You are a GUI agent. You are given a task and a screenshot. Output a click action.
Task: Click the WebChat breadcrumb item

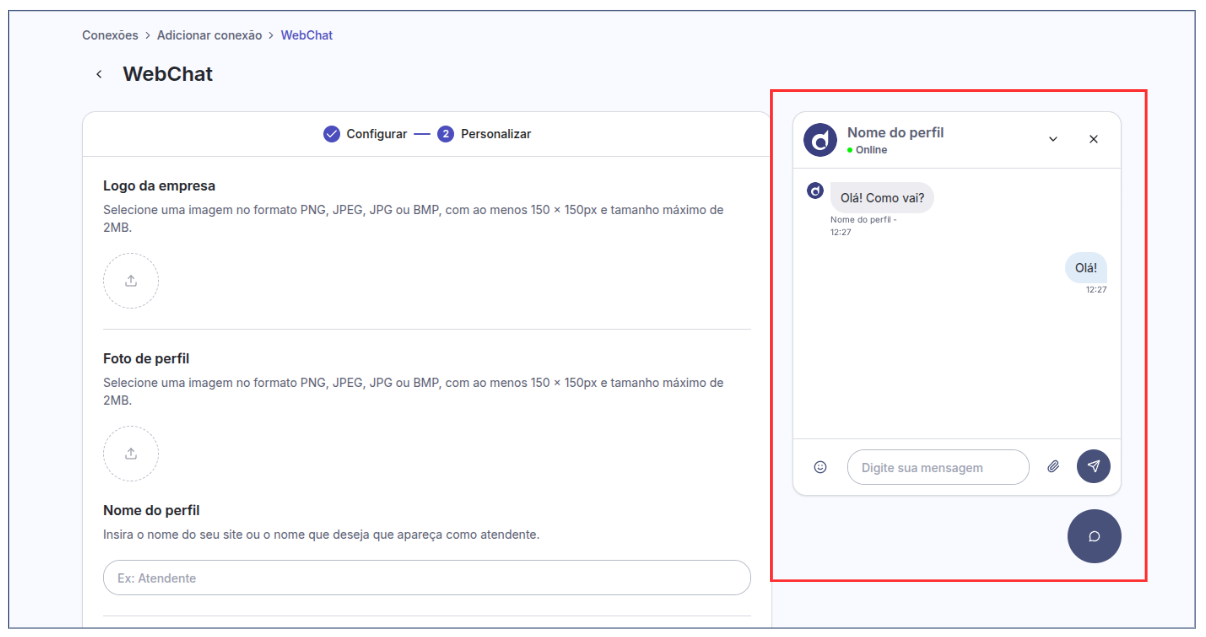[306, 35]
